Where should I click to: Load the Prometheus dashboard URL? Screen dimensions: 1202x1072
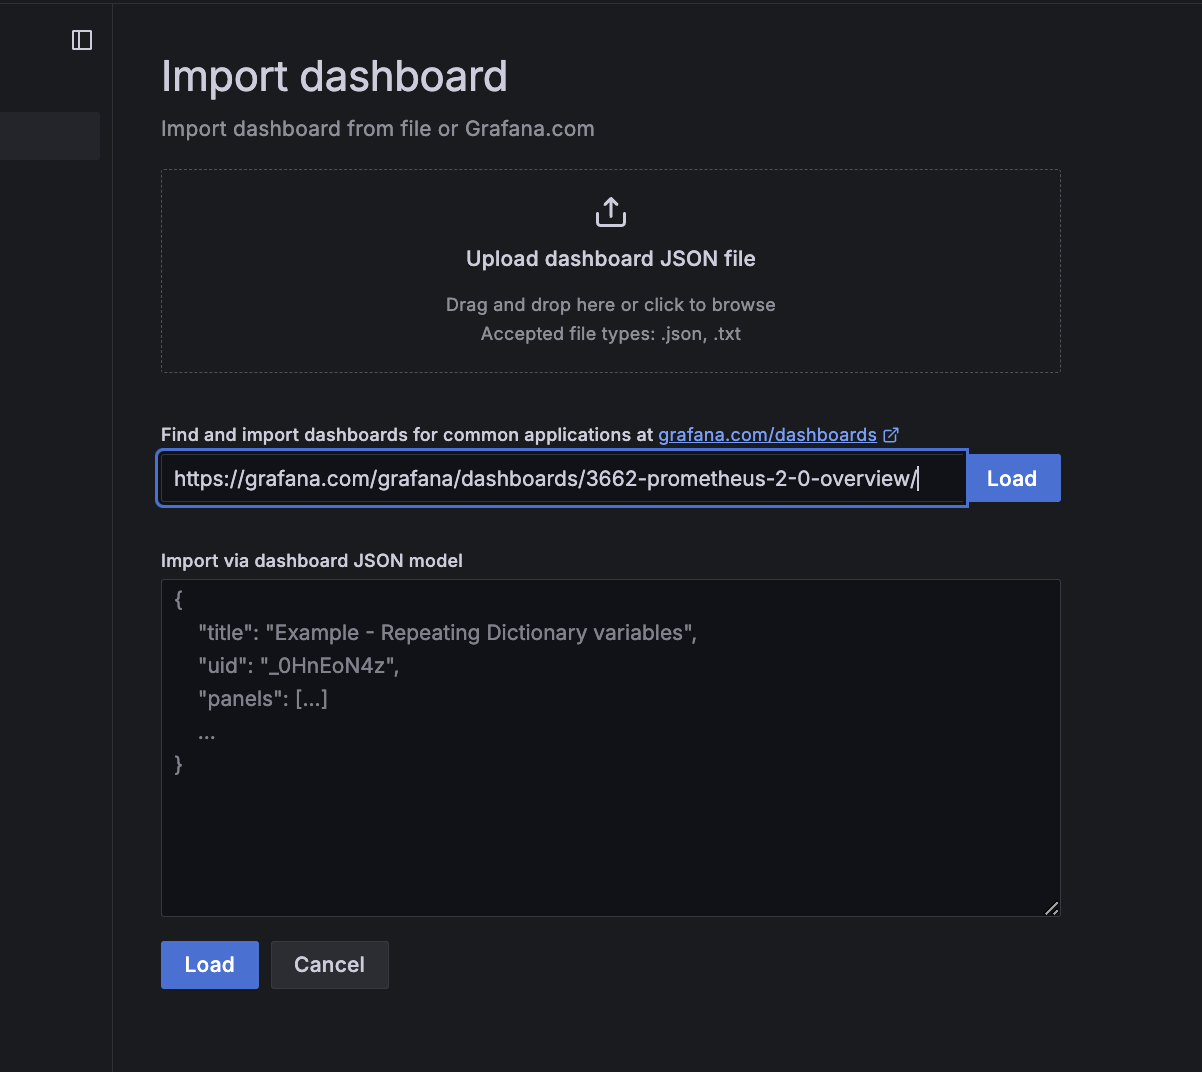tap(1013, 478)
